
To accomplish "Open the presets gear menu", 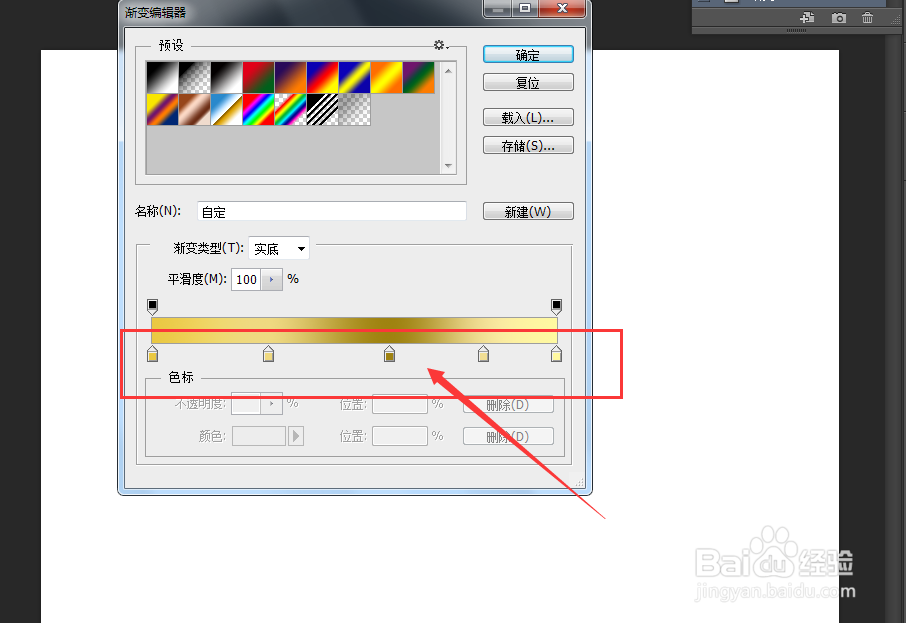I will tap(440, 45).
